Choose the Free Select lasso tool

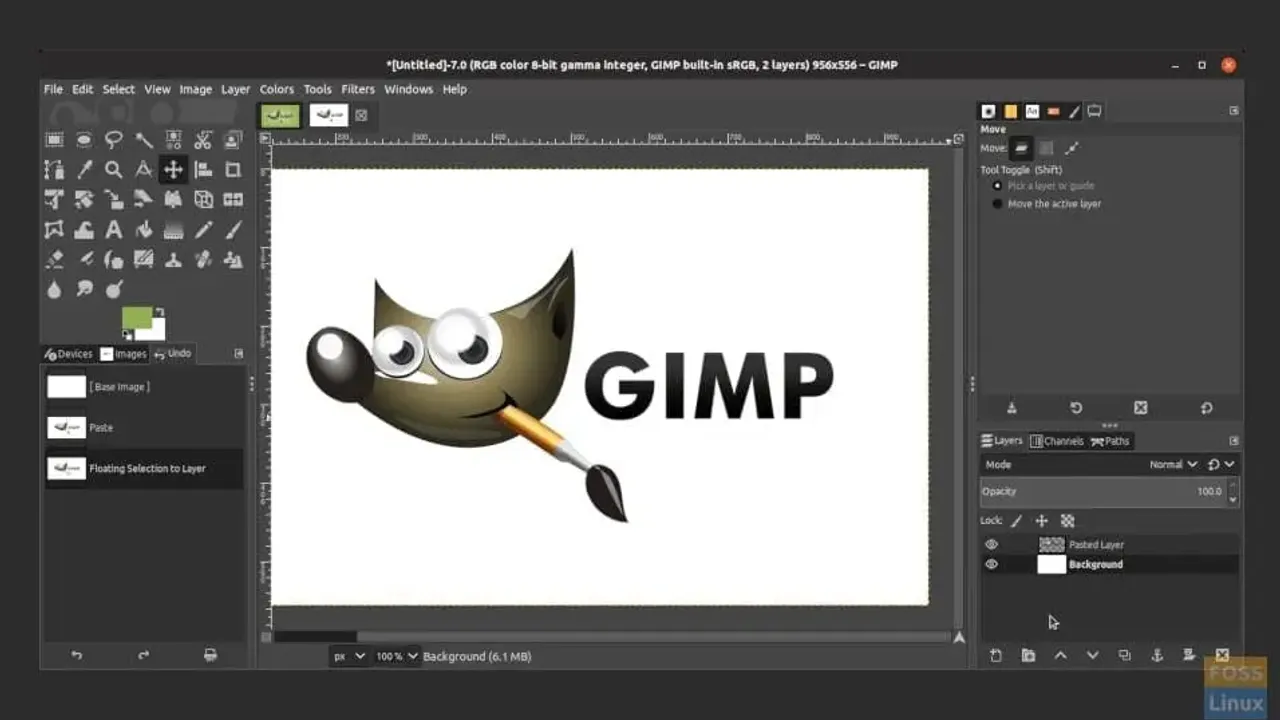pyautogui.click(x=114, y=140)
